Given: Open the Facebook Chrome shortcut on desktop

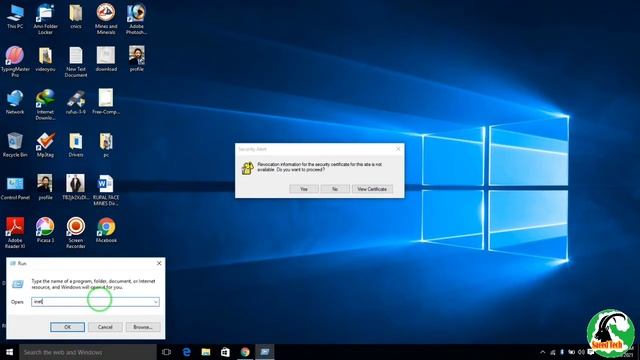Looking at the screenshot, I should coord(106,231).
